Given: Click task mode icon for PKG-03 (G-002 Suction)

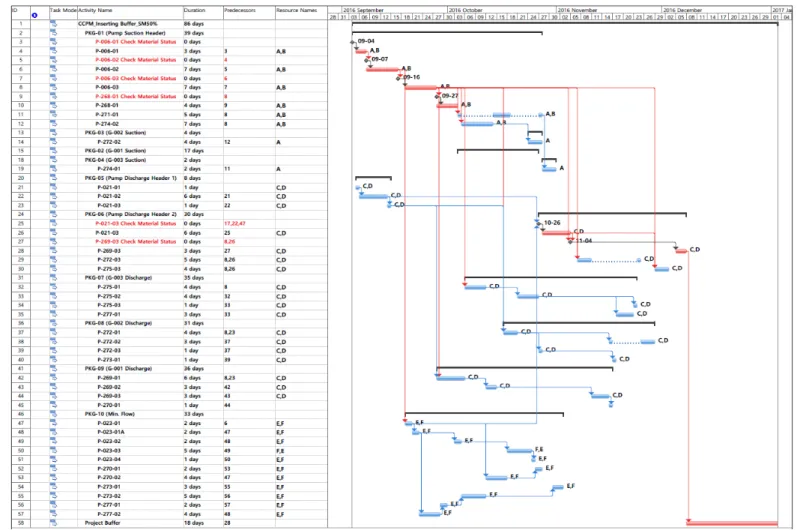Looking at the screenshot, I should 54,133.
